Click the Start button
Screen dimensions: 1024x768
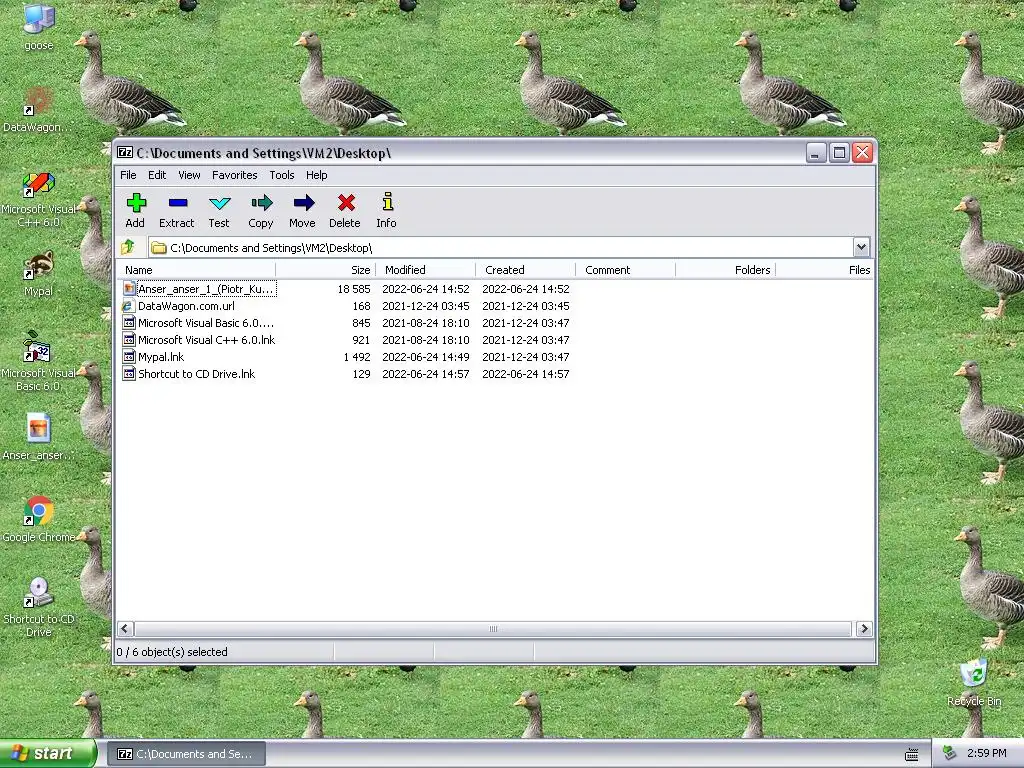(x=47, y=754)
